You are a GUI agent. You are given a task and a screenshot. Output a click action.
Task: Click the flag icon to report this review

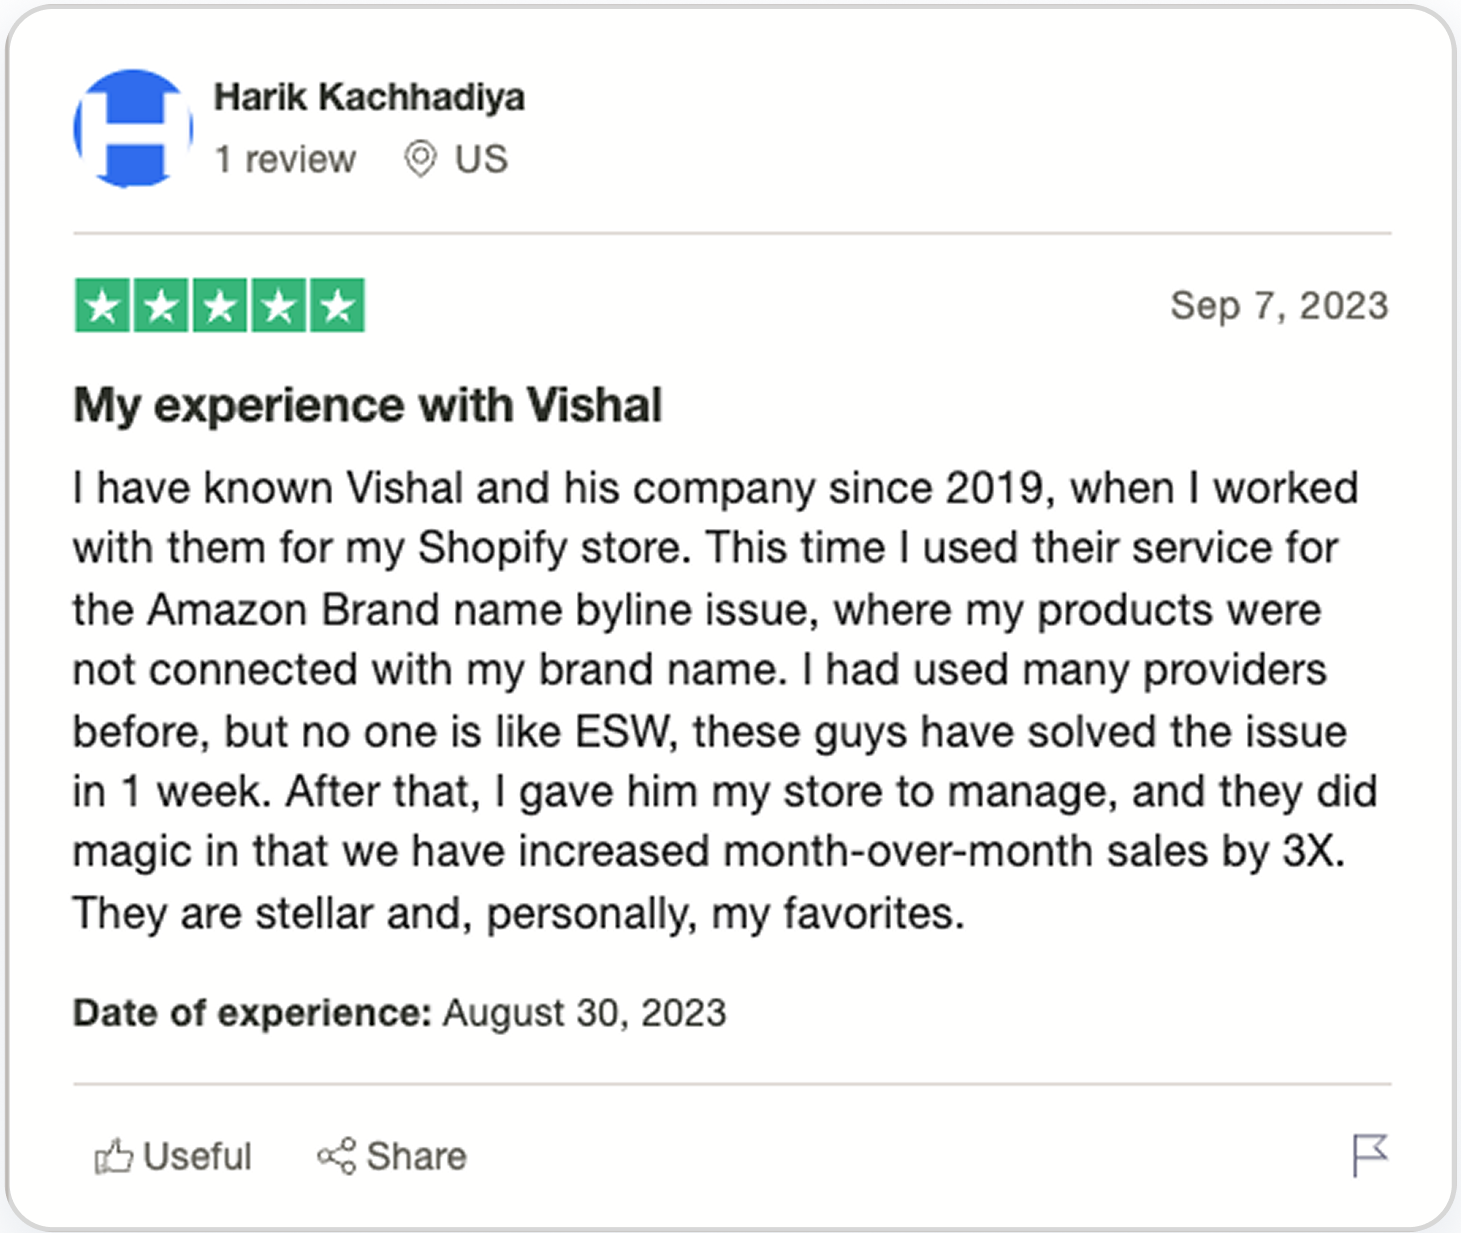1370,1155
